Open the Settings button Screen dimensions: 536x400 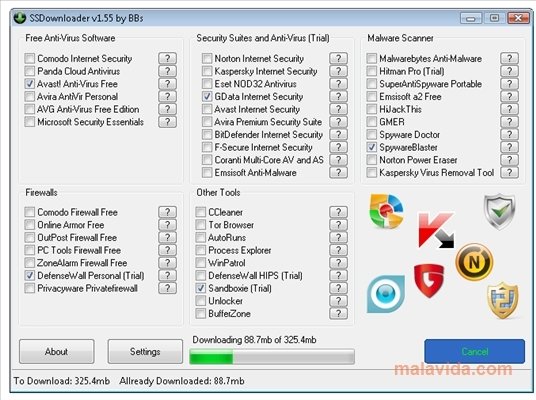click(x=145, y=351)
